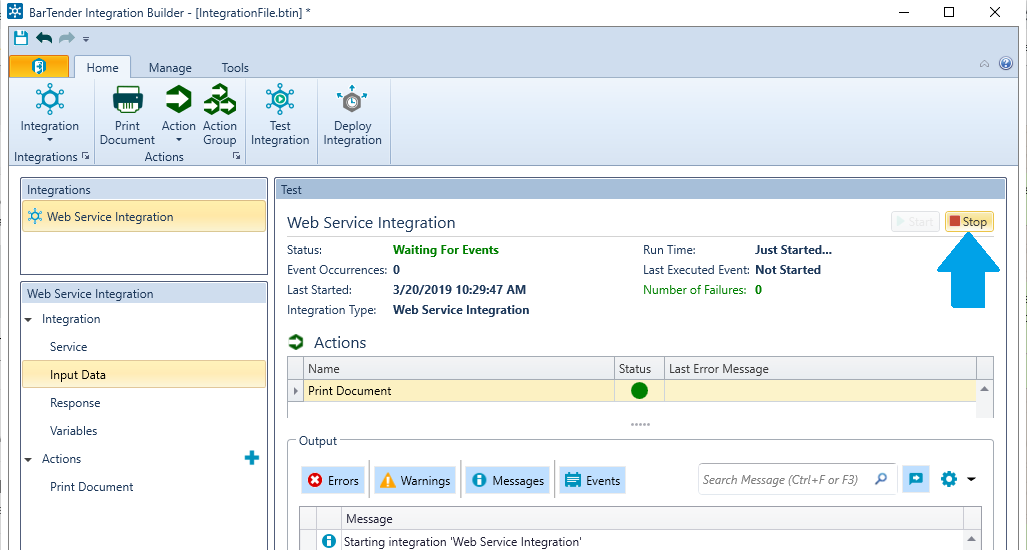Image resolution: width=1027 pixels, height=550 pixels.
Task: Select Print Document under Actions tree
Action: (x=91, y=486)
